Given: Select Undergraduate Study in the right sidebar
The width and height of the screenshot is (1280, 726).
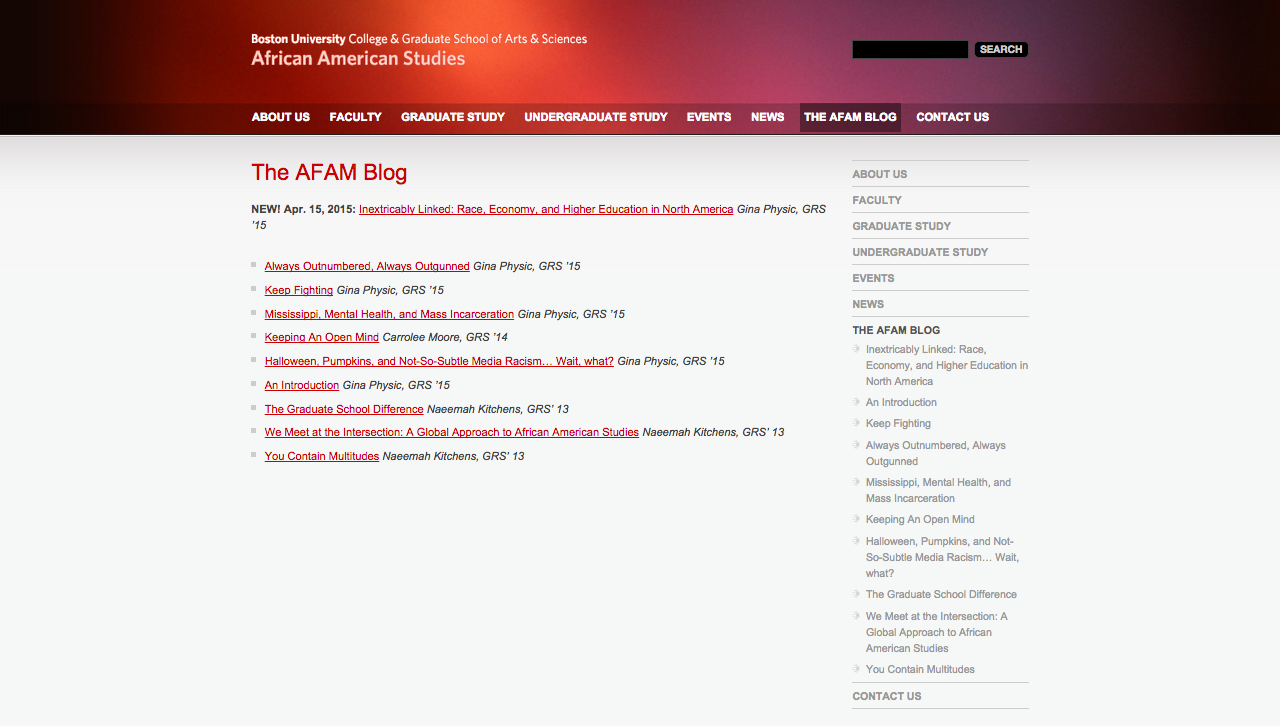Looking at the screenshot, I should click(919, 252).
